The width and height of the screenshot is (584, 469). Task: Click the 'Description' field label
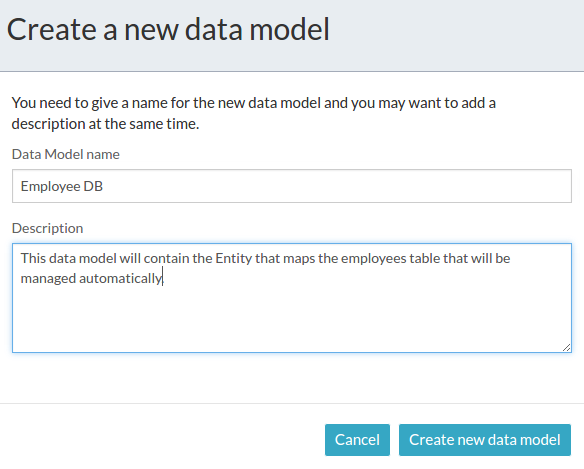[47, 228]
